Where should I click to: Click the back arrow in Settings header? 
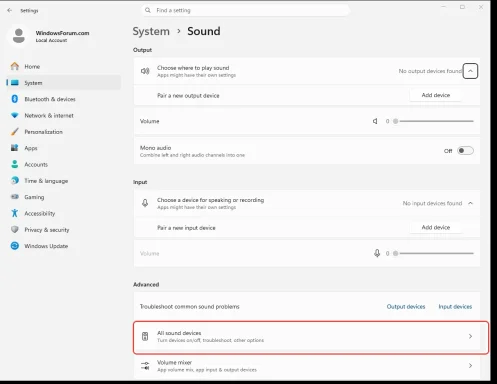pyautogui.click(x=9, y=10)
